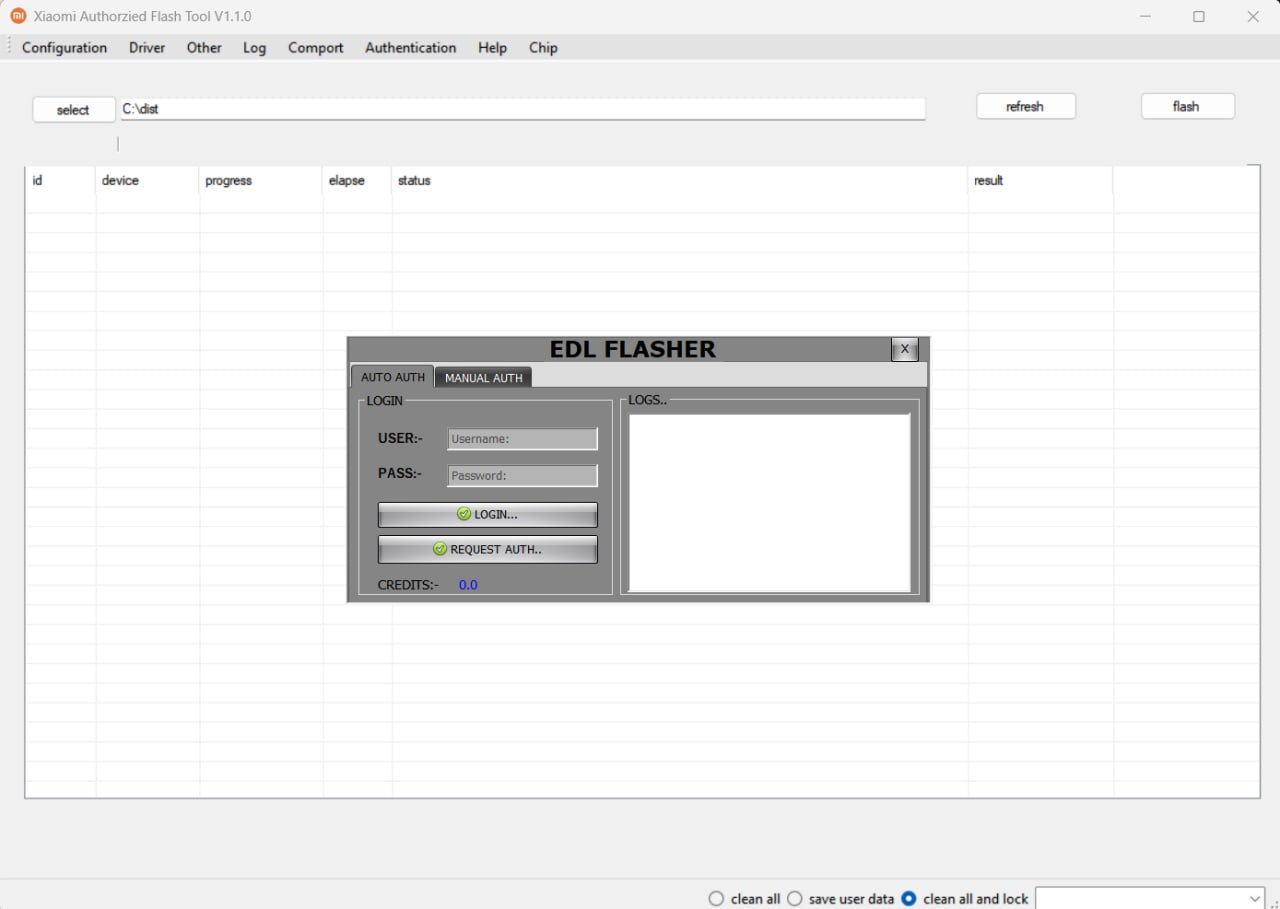Switch to the AUTO AUTH tab
Screen dimensions: 1280x909
[x=392, y=377]
